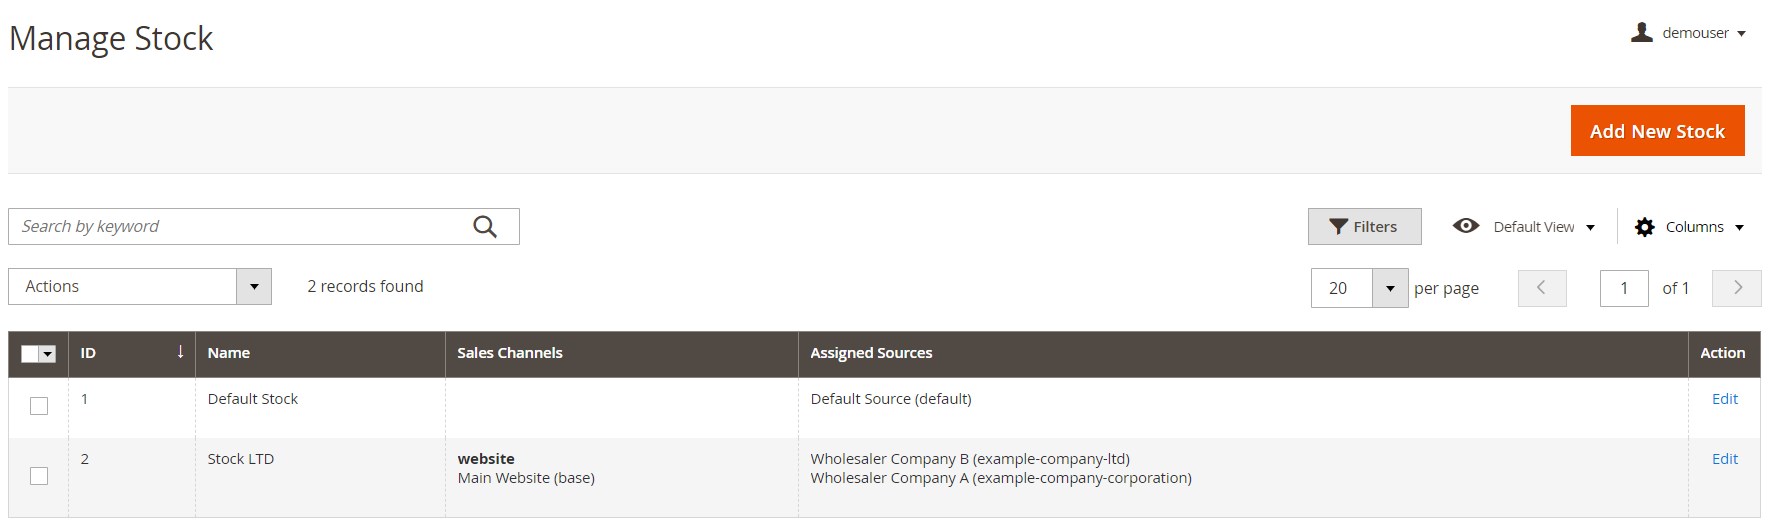This screenshot has height=531, width=1769.
Task: Sort by ID column arrow
Action: (180, 352)
